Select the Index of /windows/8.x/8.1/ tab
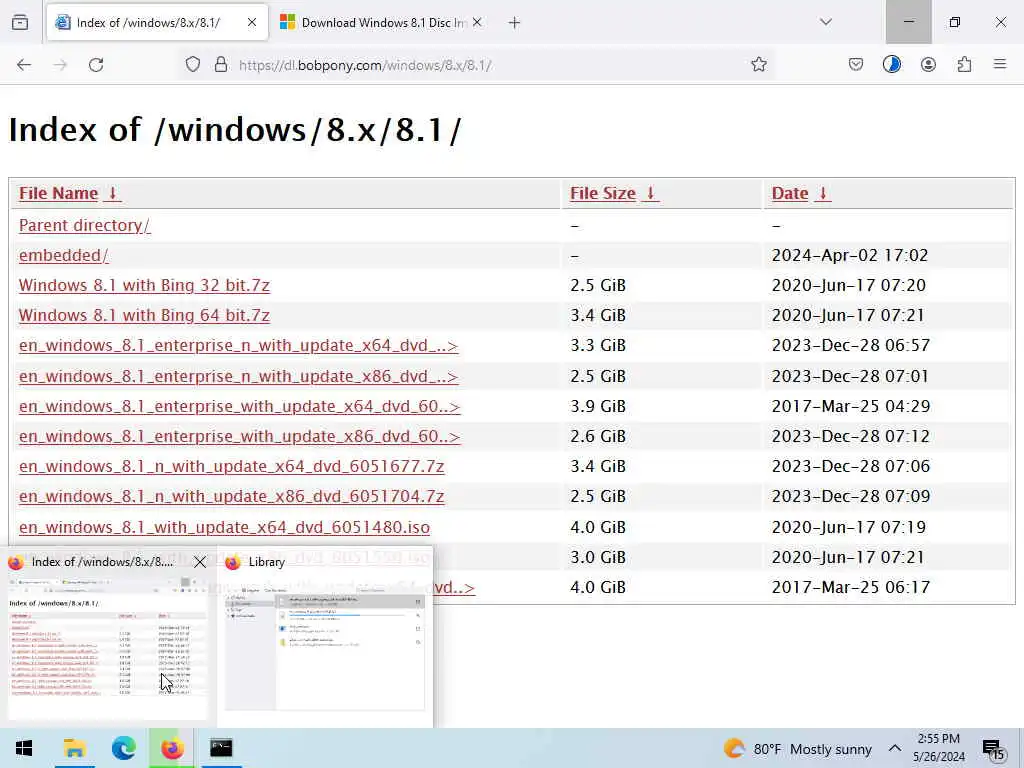 coord(157,23)
